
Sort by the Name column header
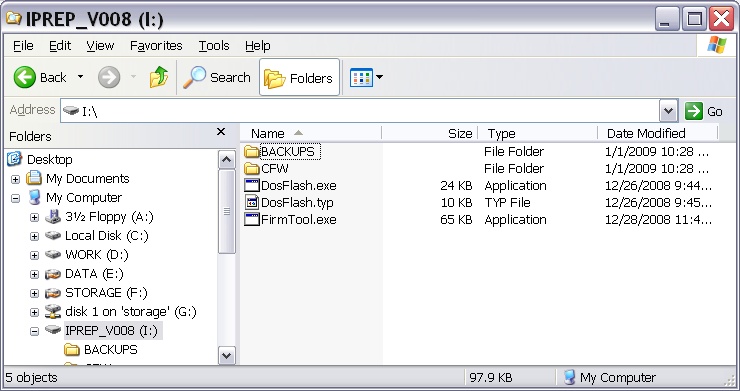[311, 134]
